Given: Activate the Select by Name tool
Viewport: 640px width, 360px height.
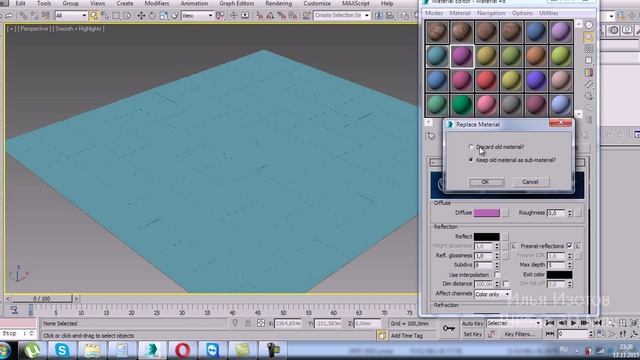Looking at the screenshot, I should point(105,16).
